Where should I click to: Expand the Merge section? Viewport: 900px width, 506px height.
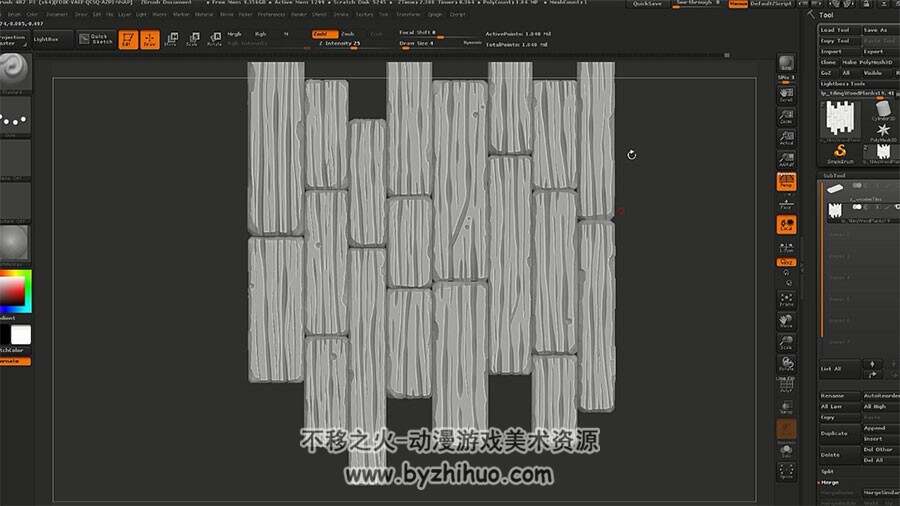coord(830,482)
